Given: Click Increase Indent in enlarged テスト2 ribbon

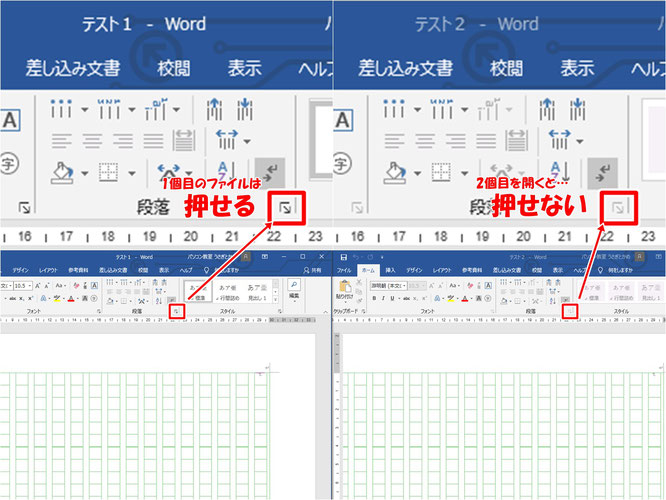Looking at the screenshot, I should (x=578, y=109).
